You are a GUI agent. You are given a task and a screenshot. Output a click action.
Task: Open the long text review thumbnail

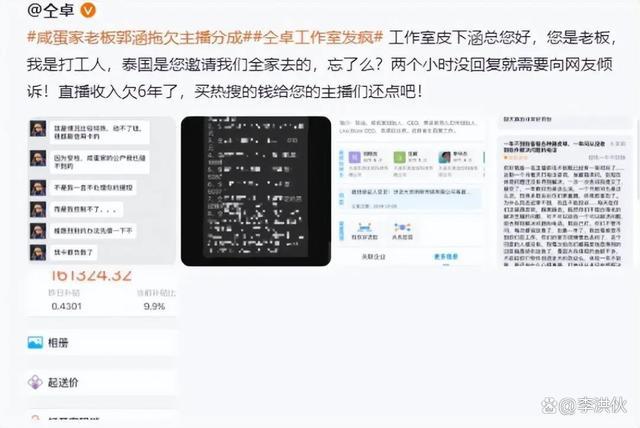[x=565, y=191]
